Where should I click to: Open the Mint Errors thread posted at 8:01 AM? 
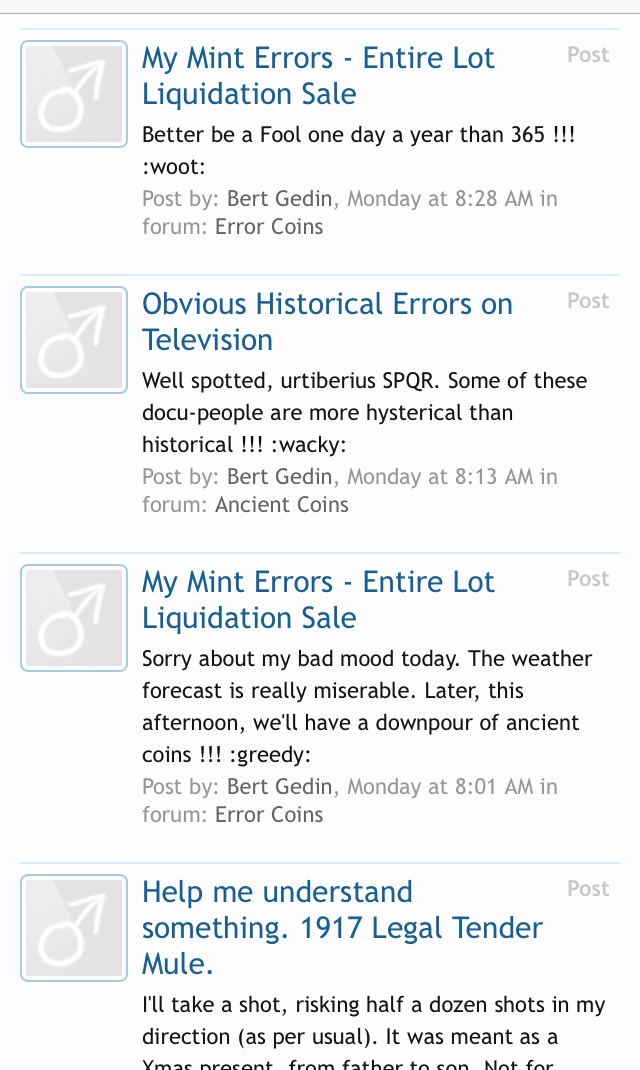click(318, 600)
